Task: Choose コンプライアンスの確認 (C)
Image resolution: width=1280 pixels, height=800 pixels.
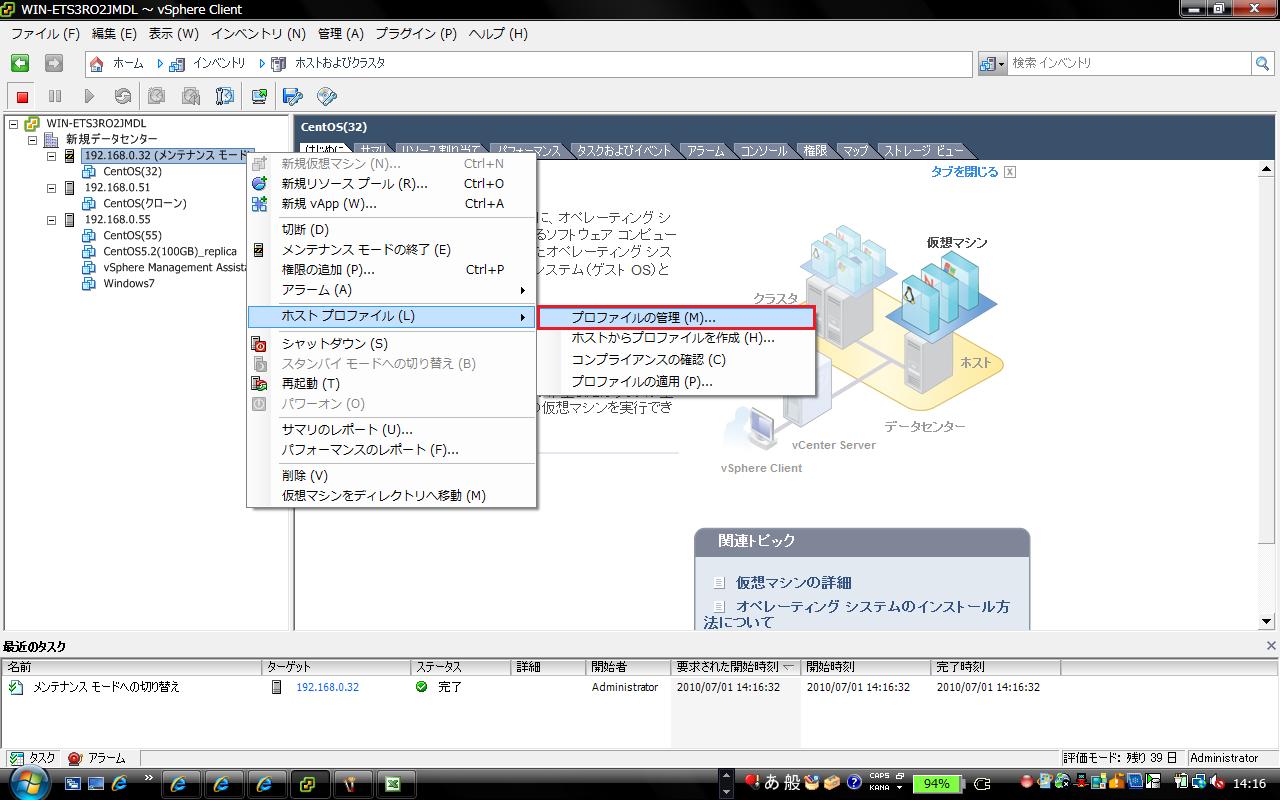Action: click(x=676, y=360)
